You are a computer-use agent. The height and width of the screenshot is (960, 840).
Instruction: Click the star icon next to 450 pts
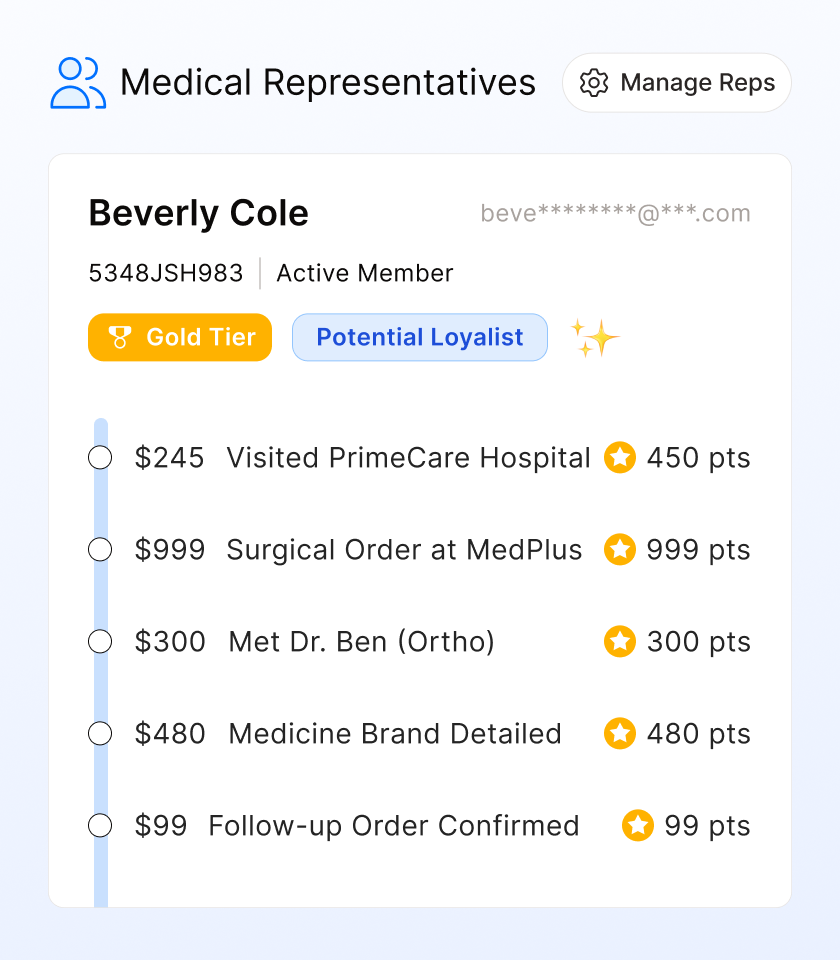point(620,458)
